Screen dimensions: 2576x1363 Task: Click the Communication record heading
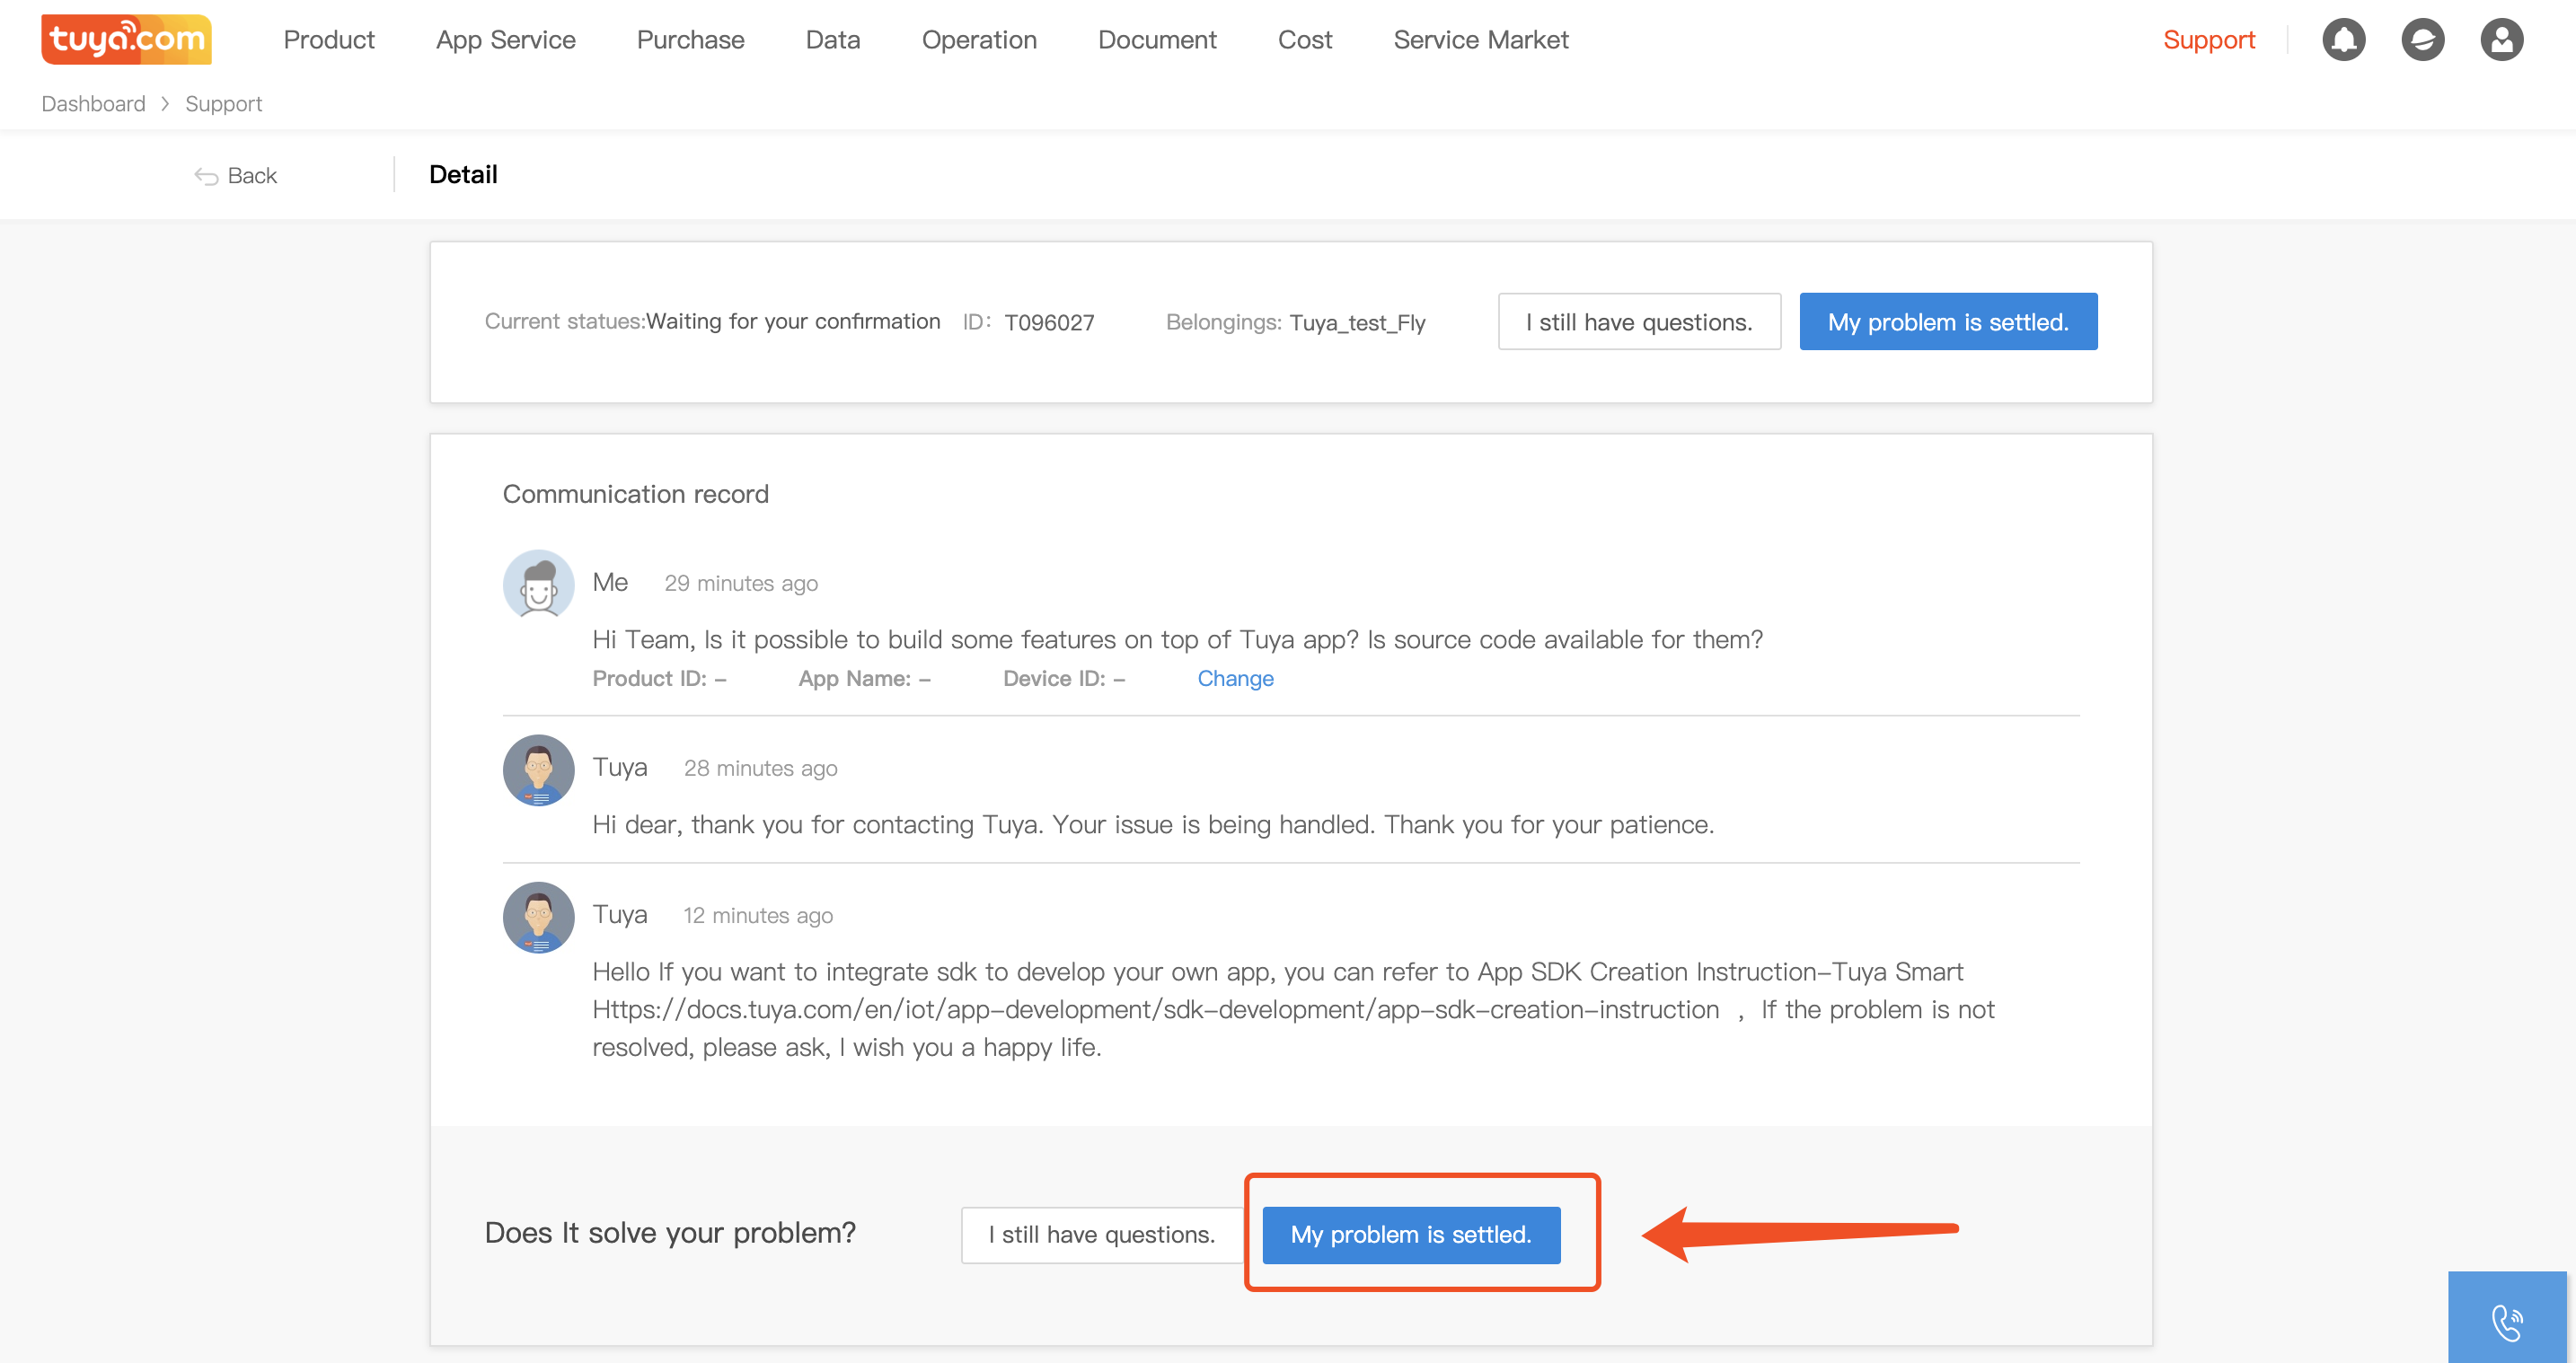point(635,494)
